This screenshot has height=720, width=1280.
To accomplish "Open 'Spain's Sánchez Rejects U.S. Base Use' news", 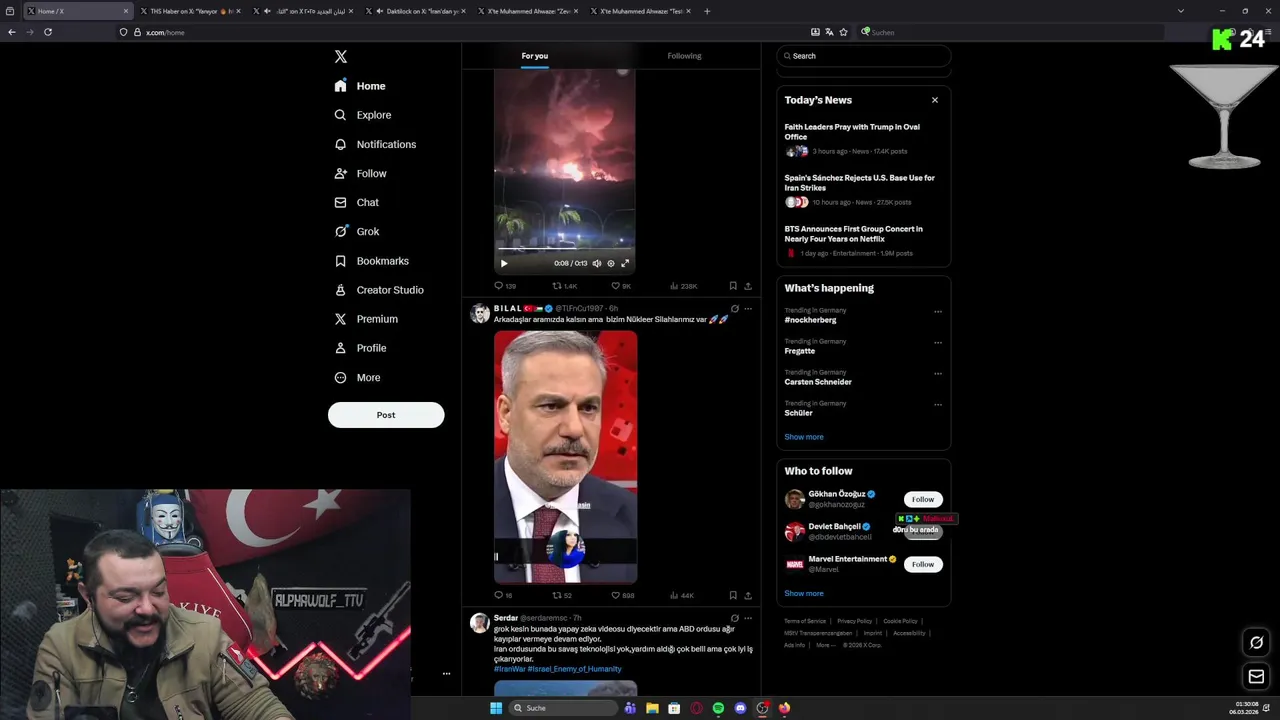I will click(x=863, y=190).
